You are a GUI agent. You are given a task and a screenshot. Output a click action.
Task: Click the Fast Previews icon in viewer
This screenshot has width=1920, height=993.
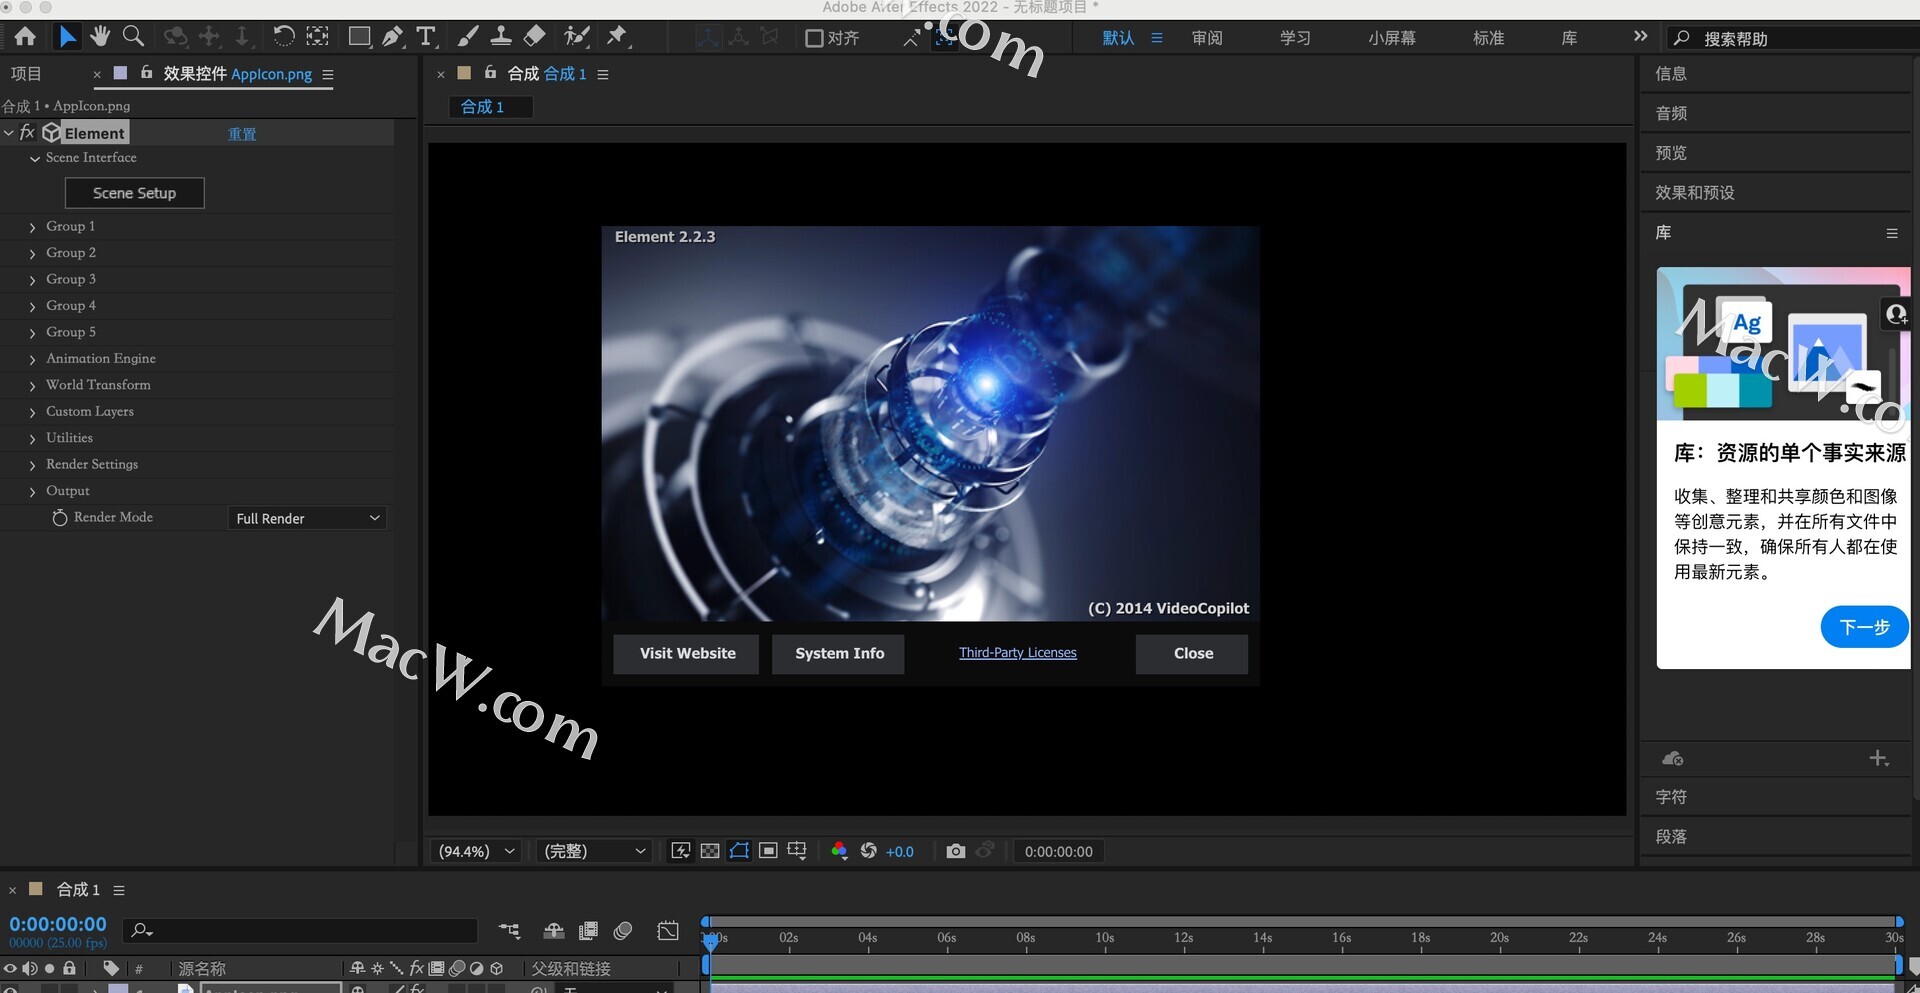(681, 851)
